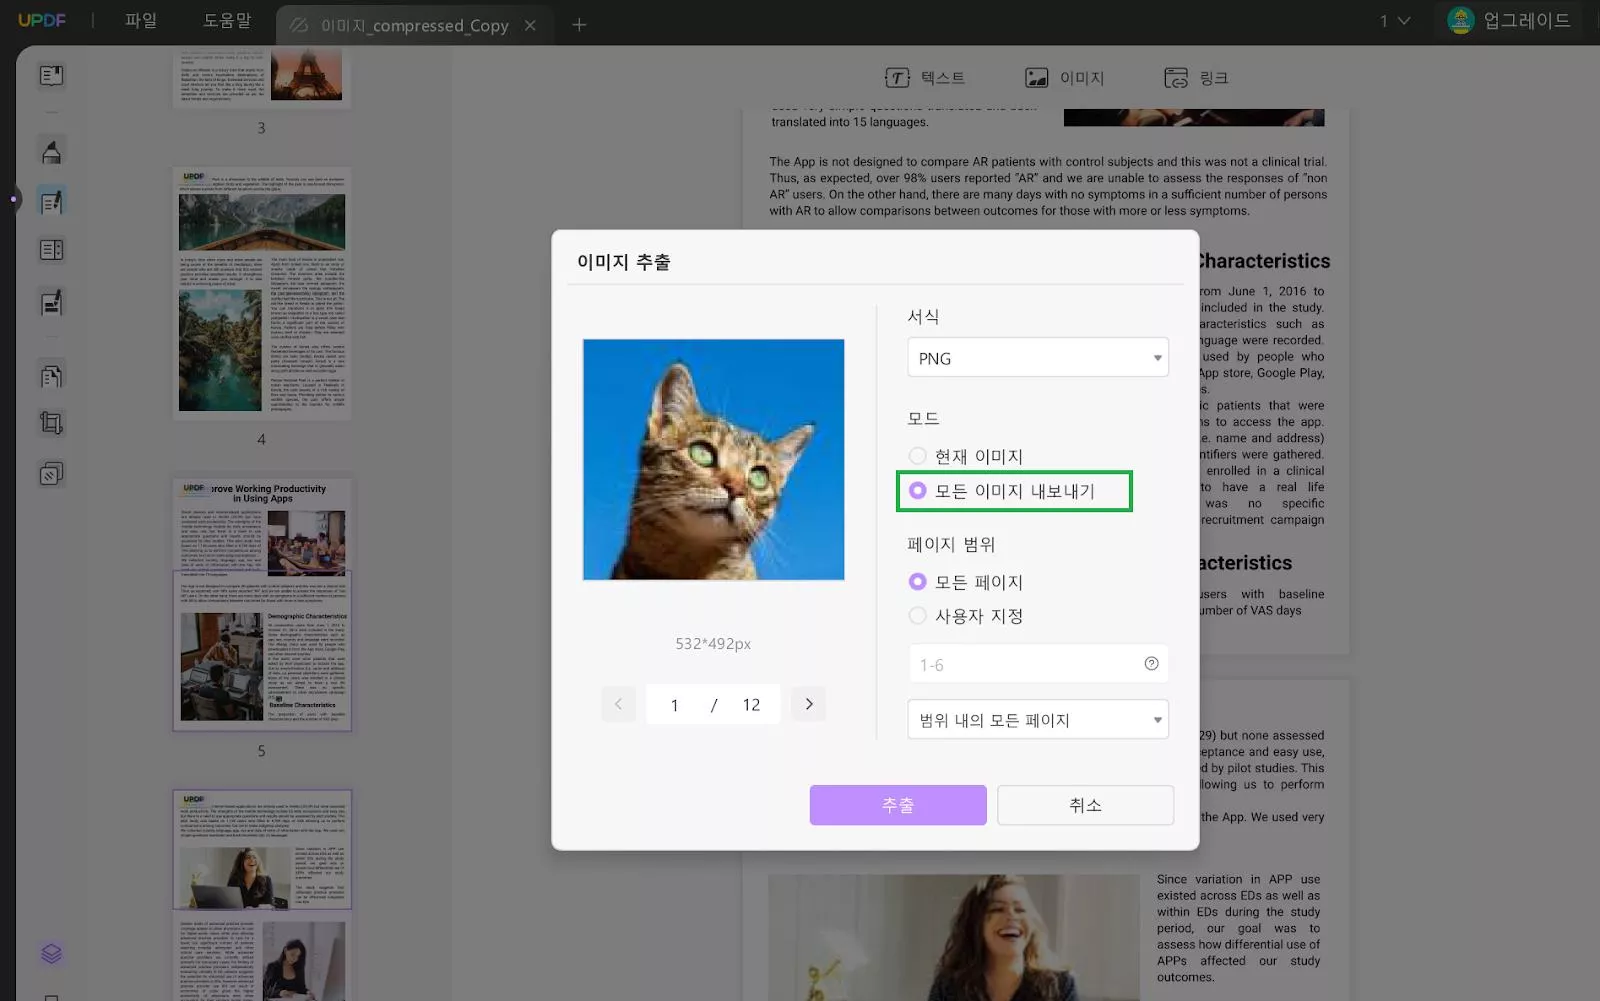
Task: Open the layers icon at sidebar bottom
Action: (x=51, y=953)
